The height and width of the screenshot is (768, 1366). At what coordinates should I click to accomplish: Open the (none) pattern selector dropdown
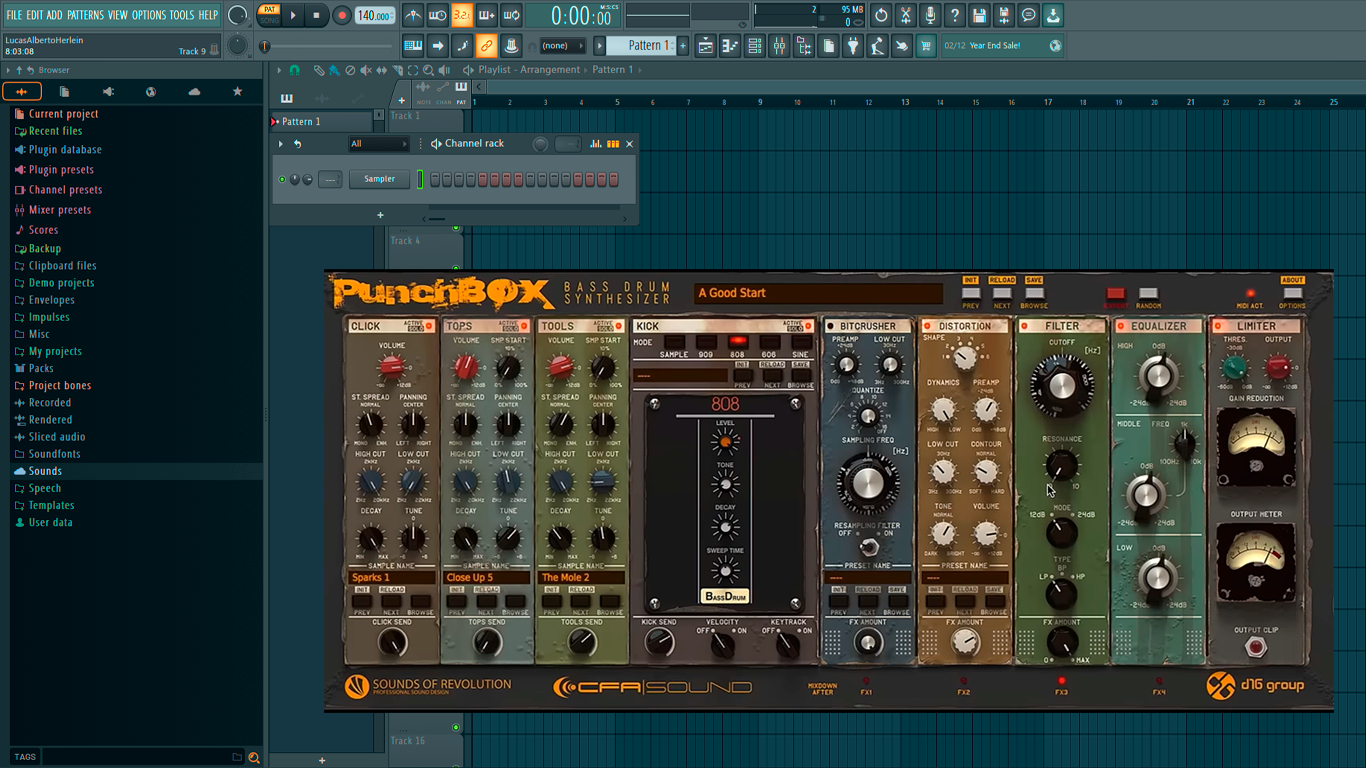(x=561, y=46)
